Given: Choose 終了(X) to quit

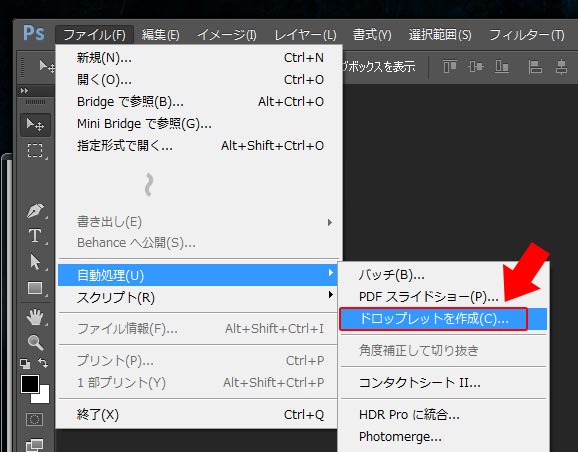Looking at the screenshot, I should [x=199, y=415].
